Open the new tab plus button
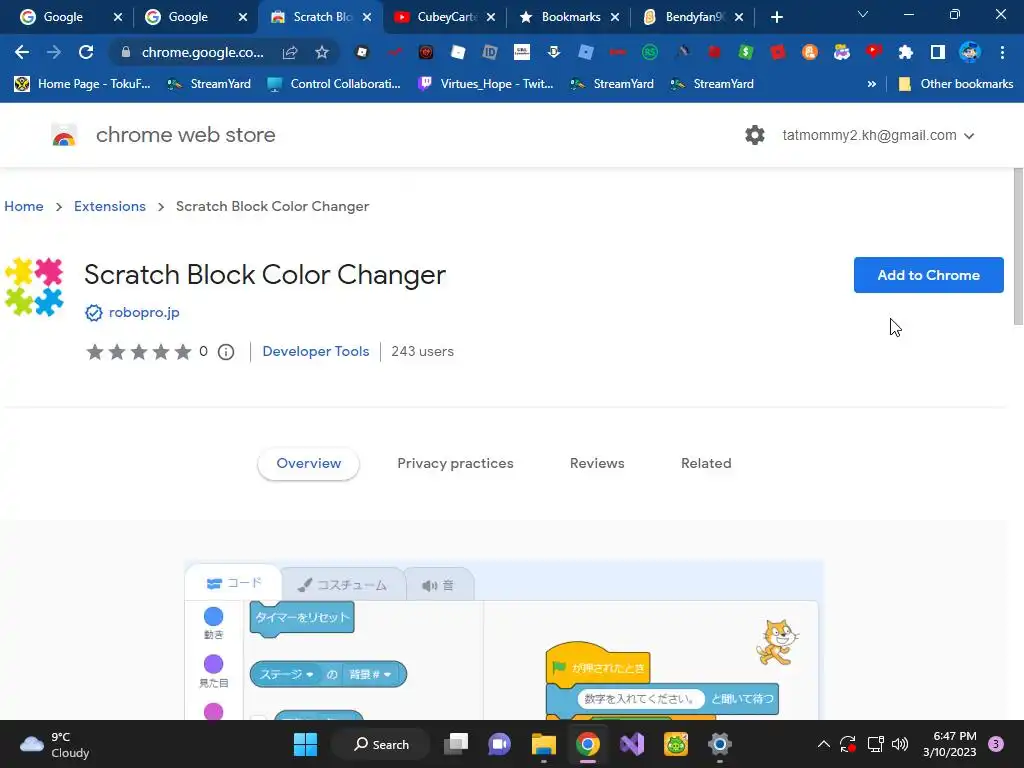 tap(776, 17)
